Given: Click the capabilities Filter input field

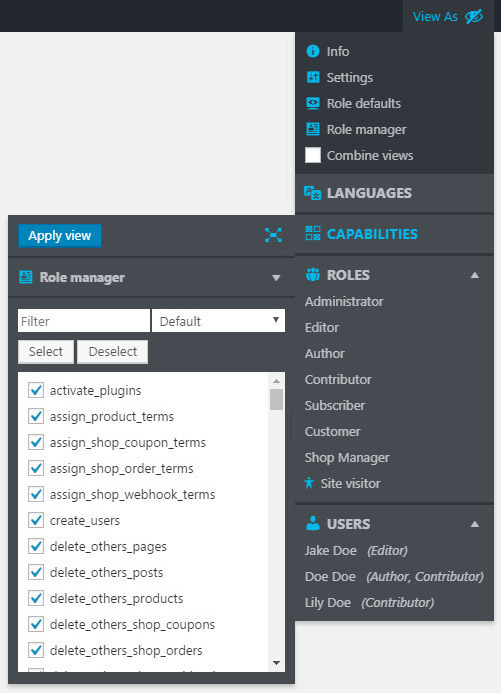Looking at the screenshot, I should [84, 321].
